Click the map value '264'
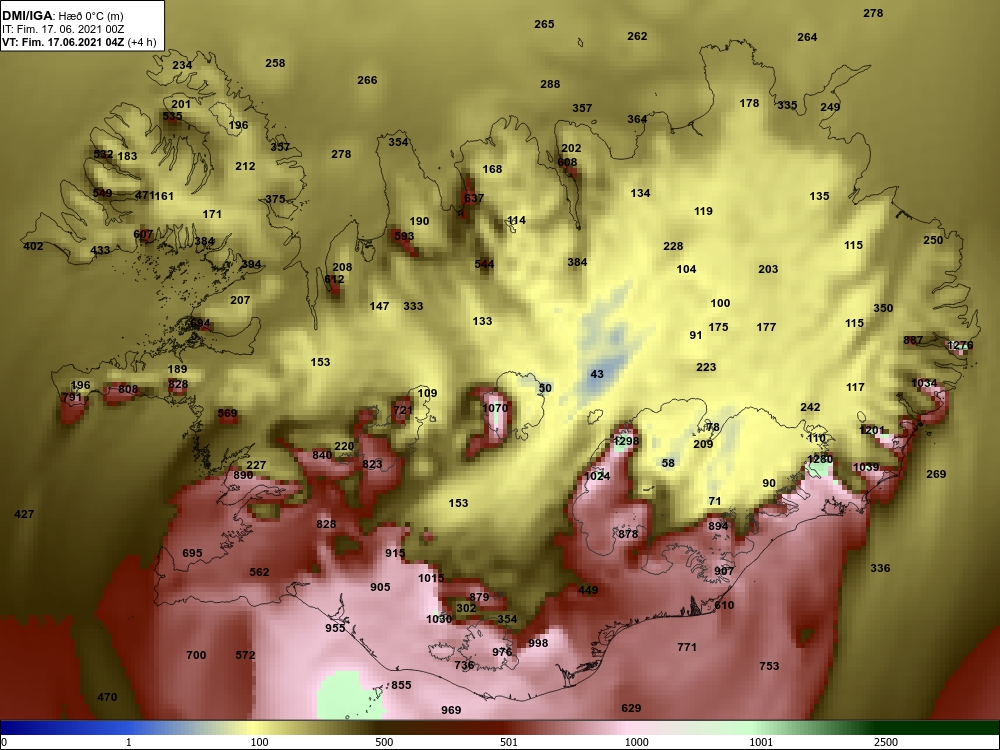The width and height of the screenshot is (1000, 750). click(x=807, y=37)
